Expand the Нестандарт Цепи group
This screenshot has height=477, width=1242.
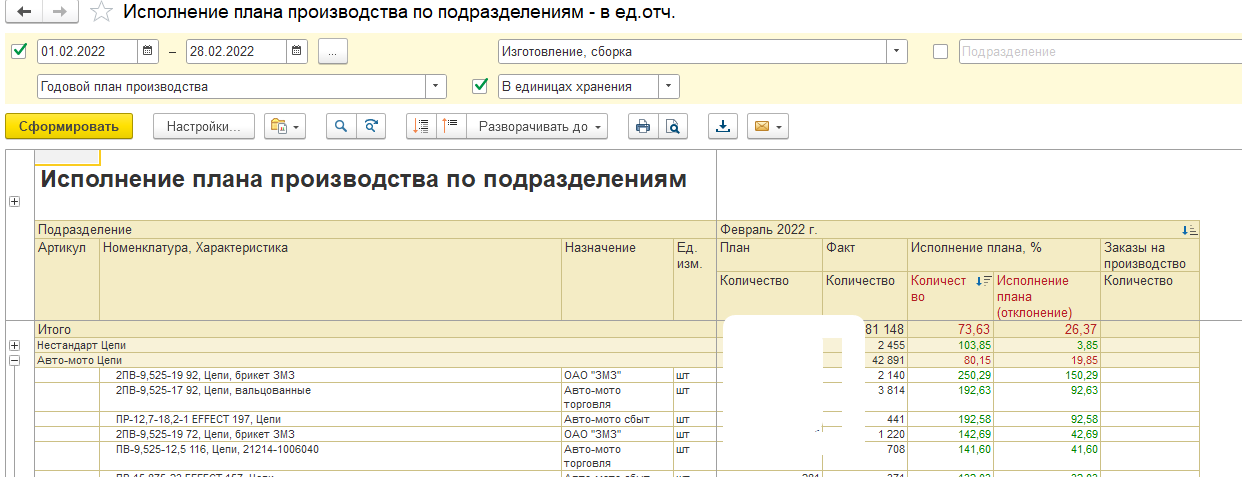(x=14, y=345)
